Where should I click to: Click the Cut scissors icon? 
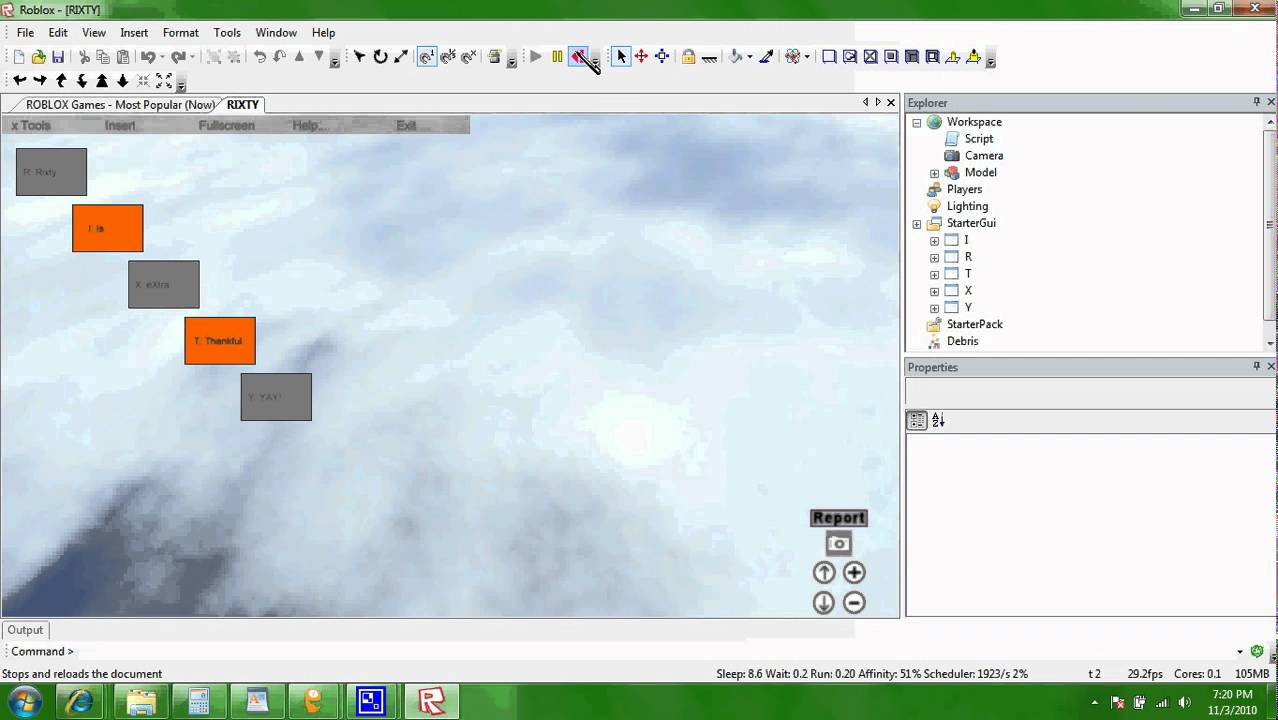[x=84, y=57]
